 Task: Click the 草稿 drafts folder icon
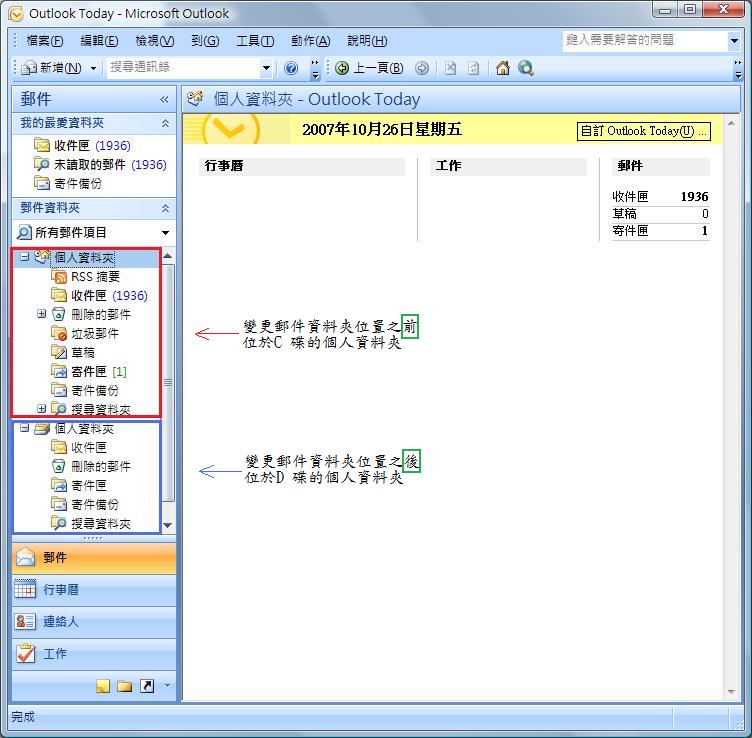click(59, 352)
